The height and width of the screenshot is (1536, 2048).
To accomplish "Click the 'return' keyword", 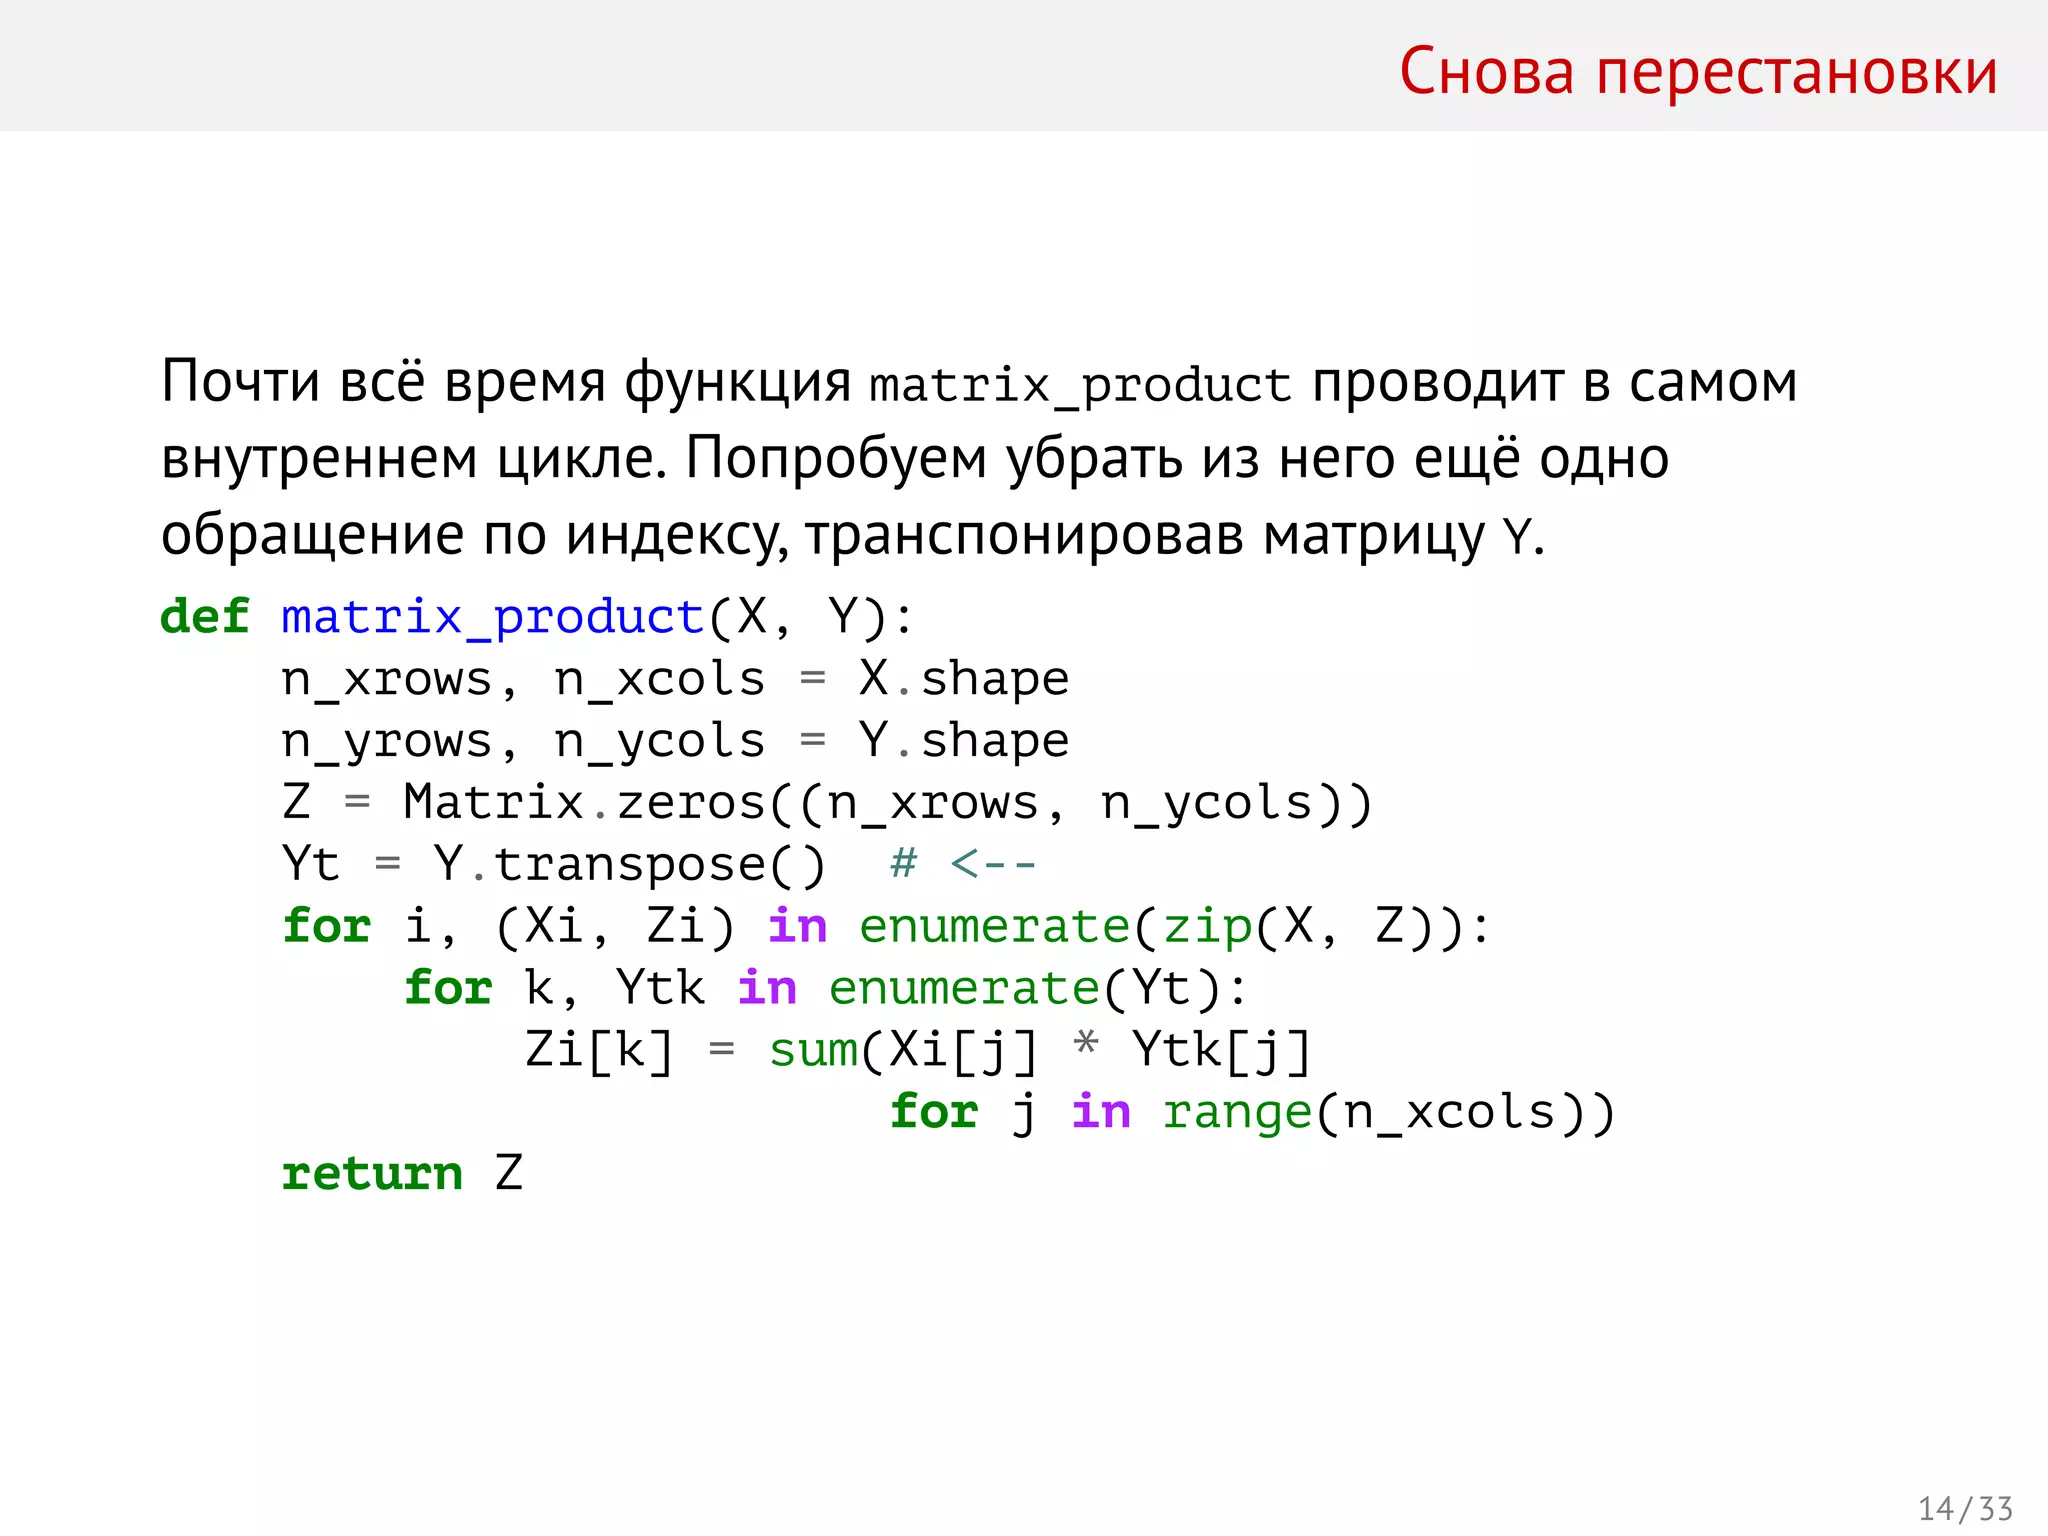I will pos(372,1174).
